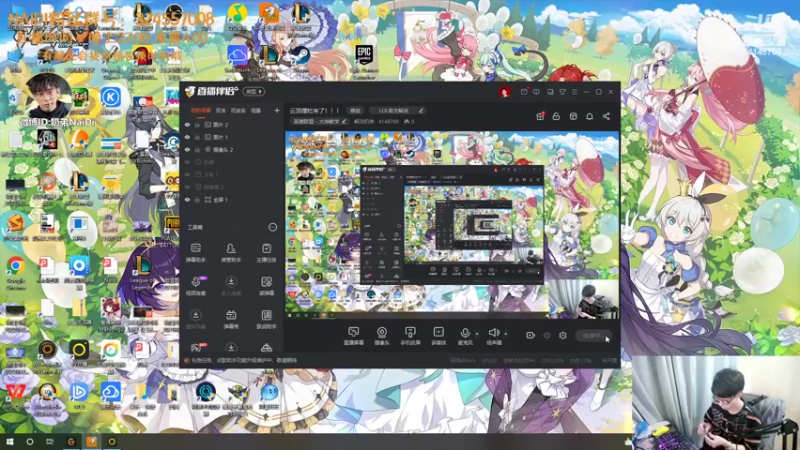Open the red WPS desktop icon
The image size is (800, 450).
pos(15,395)
